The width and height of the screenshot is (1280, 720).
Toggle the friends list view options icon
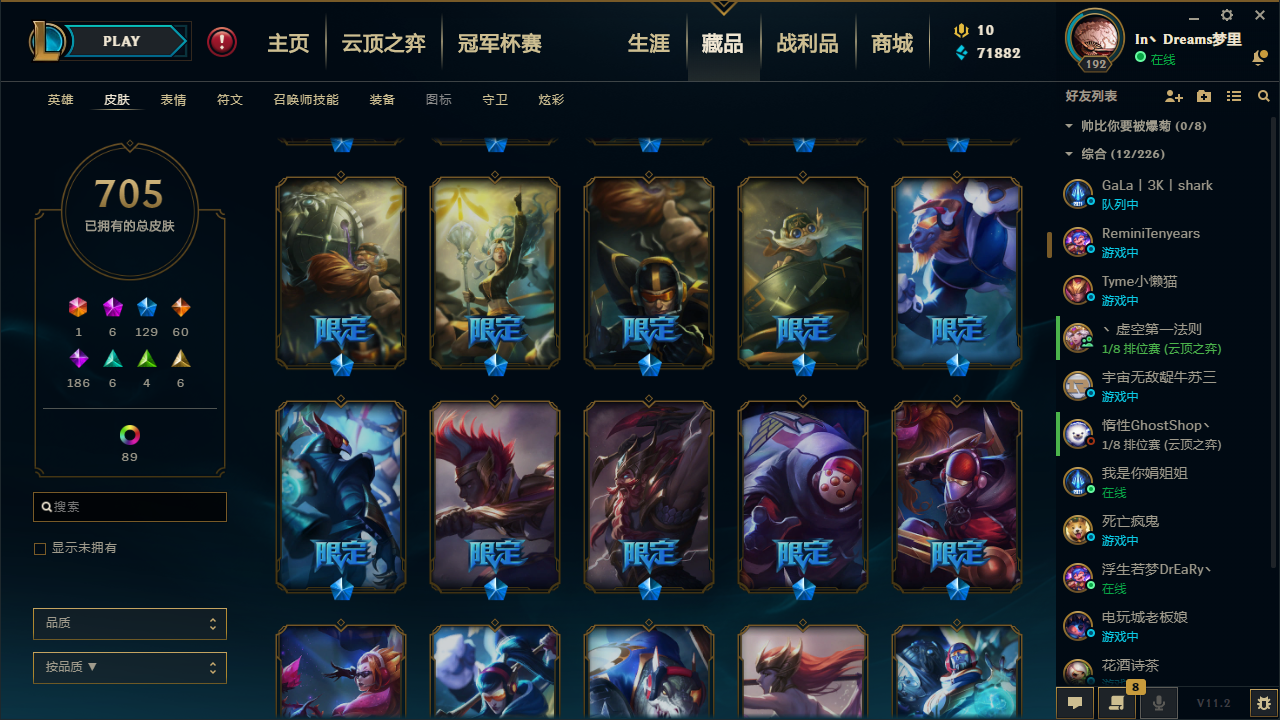pyautogui.click(x=1234, y=96)
